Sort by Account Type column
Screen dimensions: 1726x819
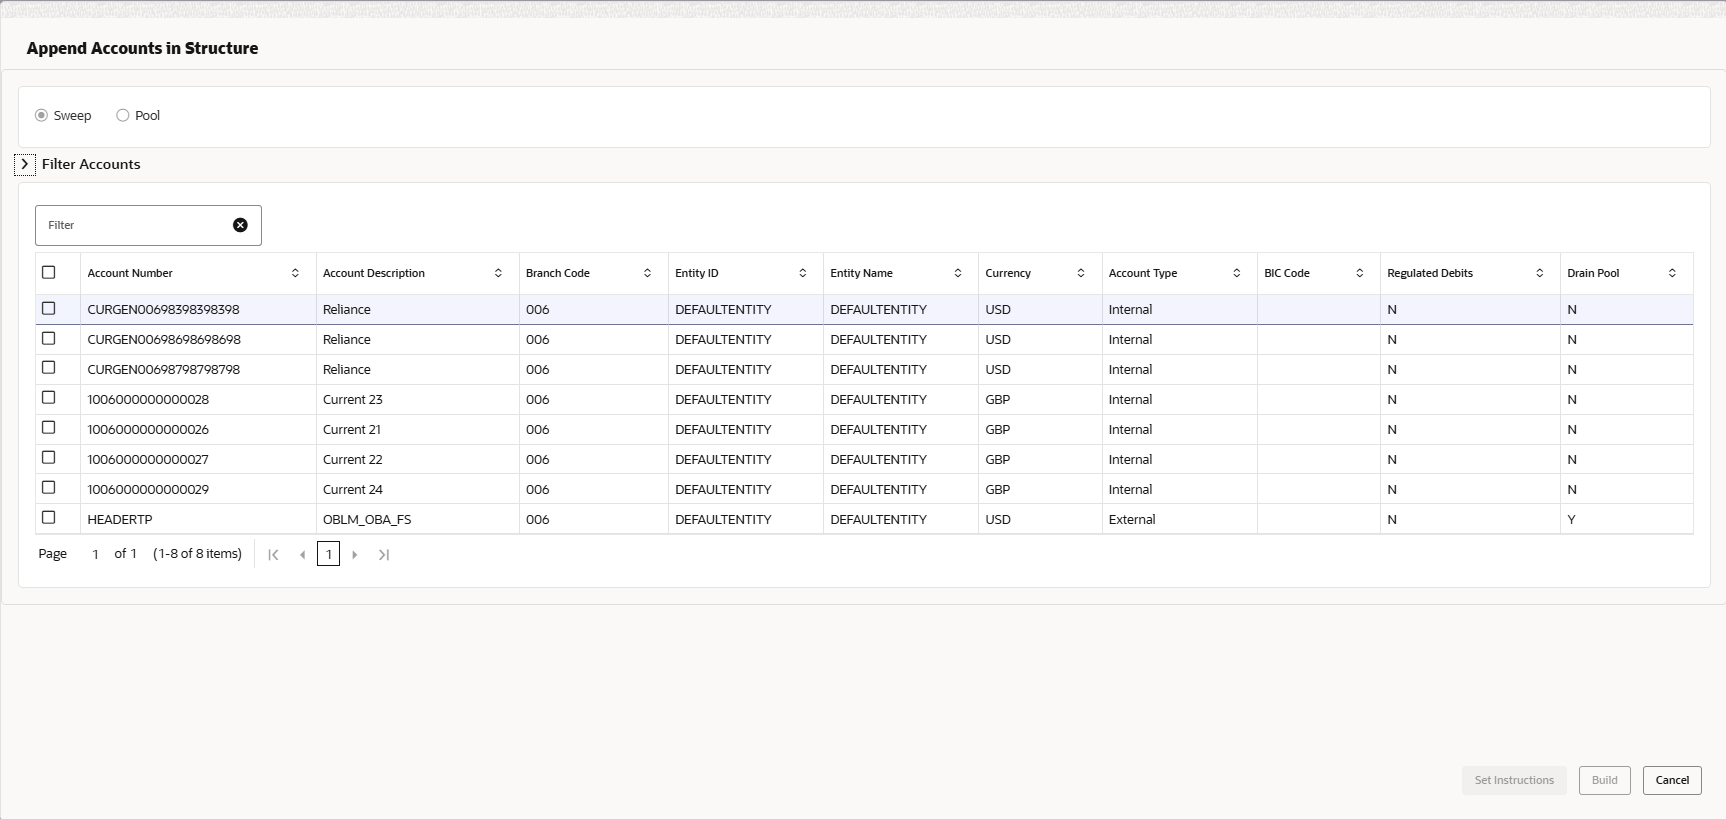point(1236,273)
